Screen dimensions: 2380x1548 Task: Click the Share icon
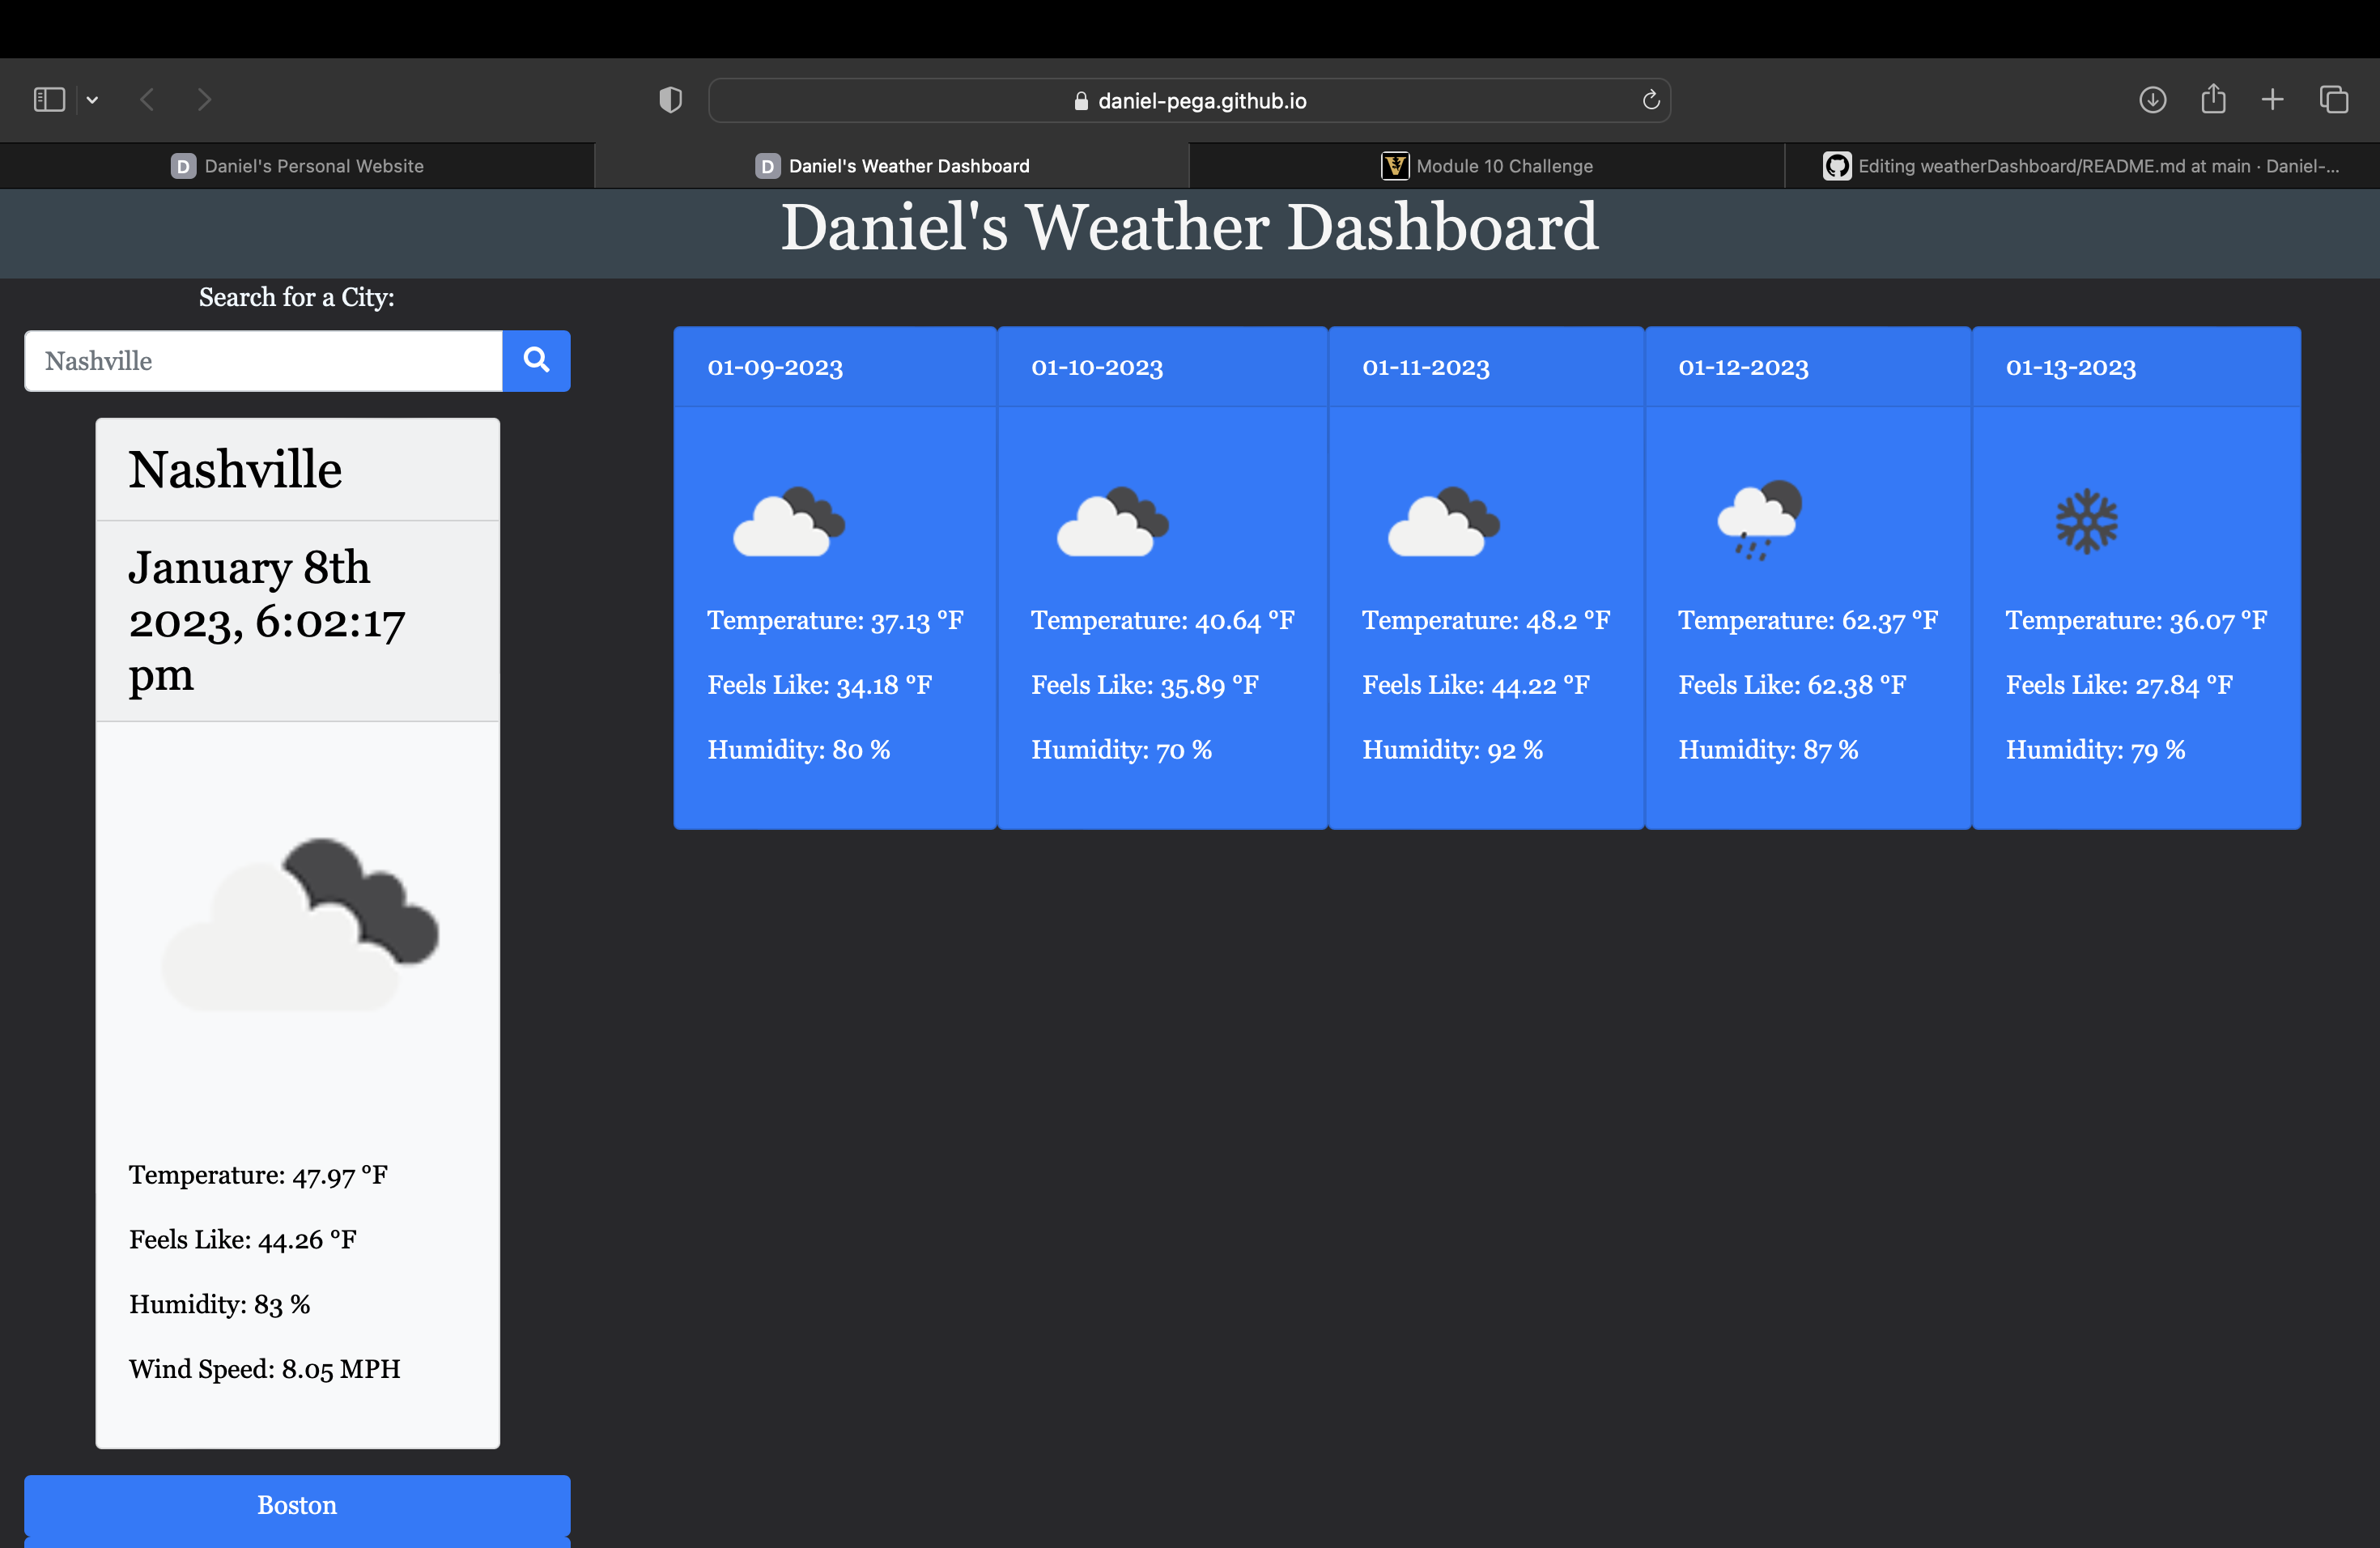tap(2213, 99)
